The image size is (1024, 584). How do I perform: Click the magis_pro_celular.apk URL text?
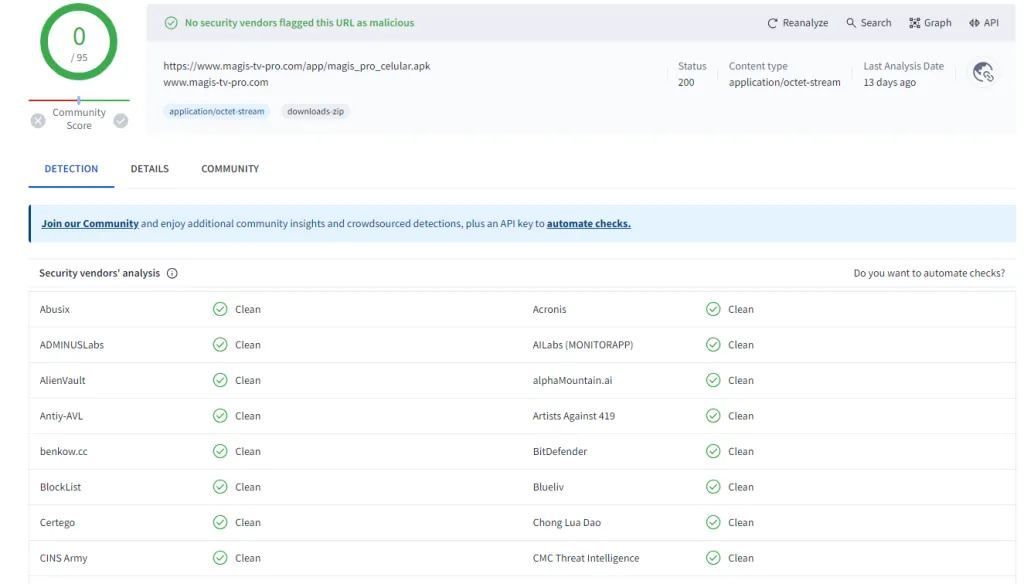296,66
